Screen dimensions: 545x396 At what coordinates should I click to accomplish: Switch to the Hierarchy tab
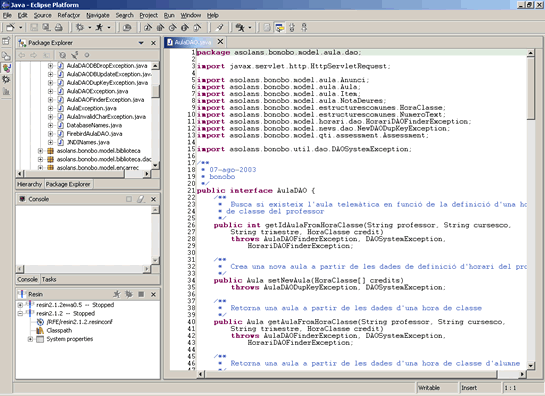[x=30, y=184]
